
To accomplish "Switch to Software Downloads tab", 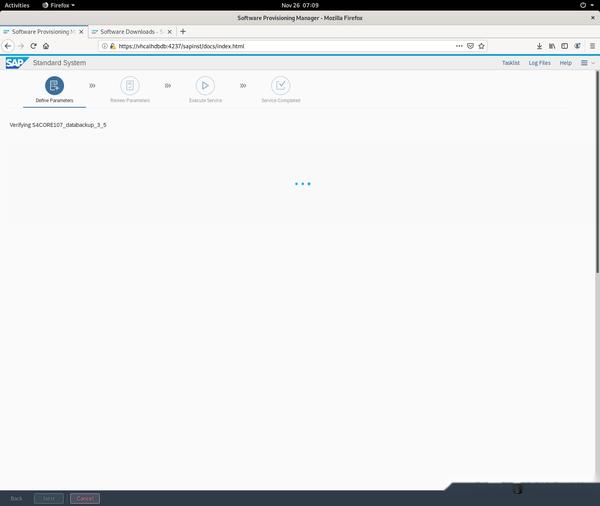I will pos(132,32).
